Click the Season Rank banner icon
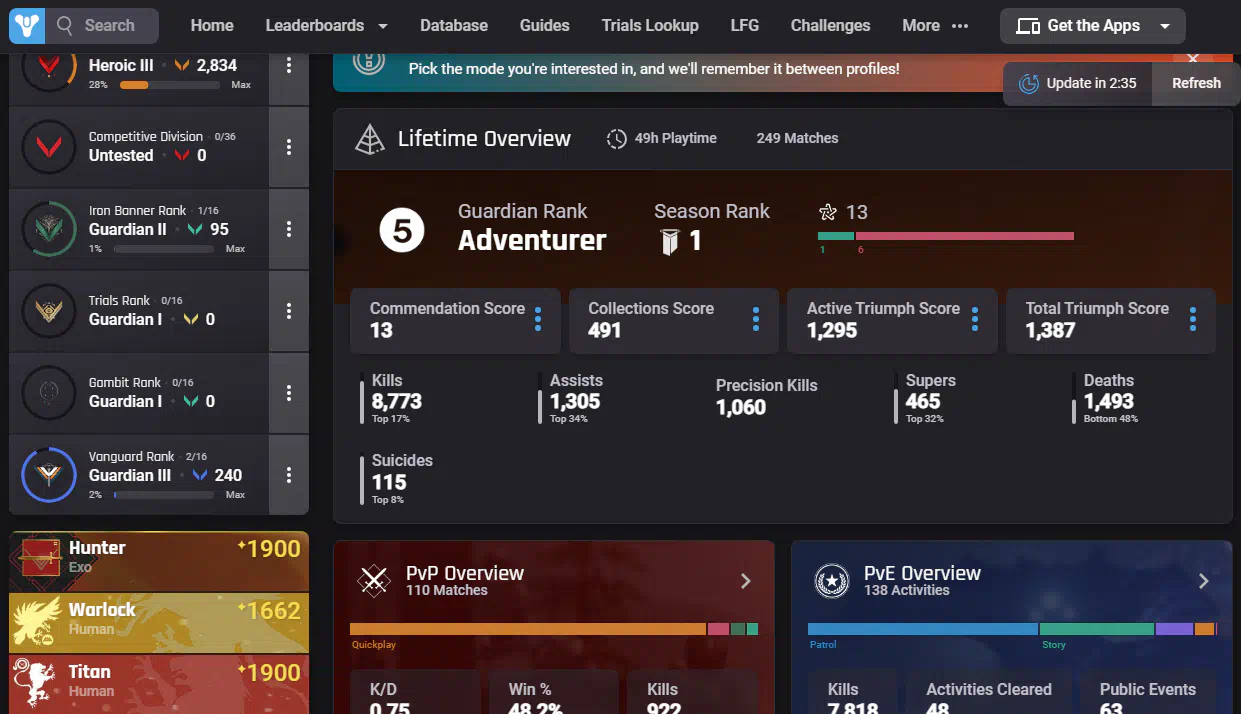Viewport: 1241px width, 714px height. click(x=671, y=241)
